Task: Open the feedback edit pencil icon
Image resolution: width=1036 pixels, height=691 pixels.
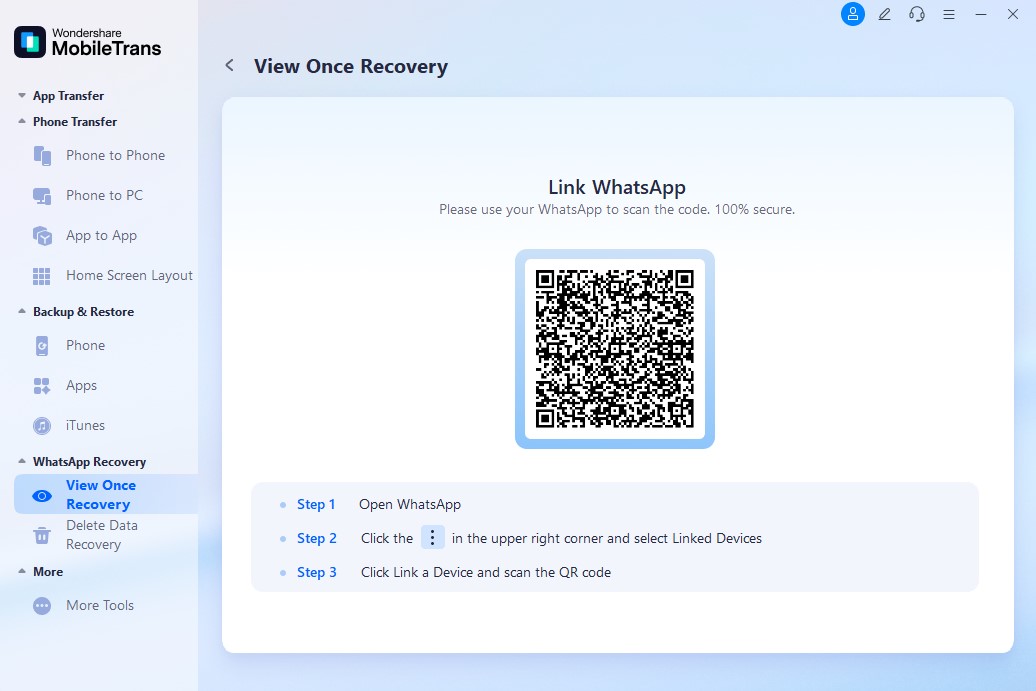Action: (884, 14)
